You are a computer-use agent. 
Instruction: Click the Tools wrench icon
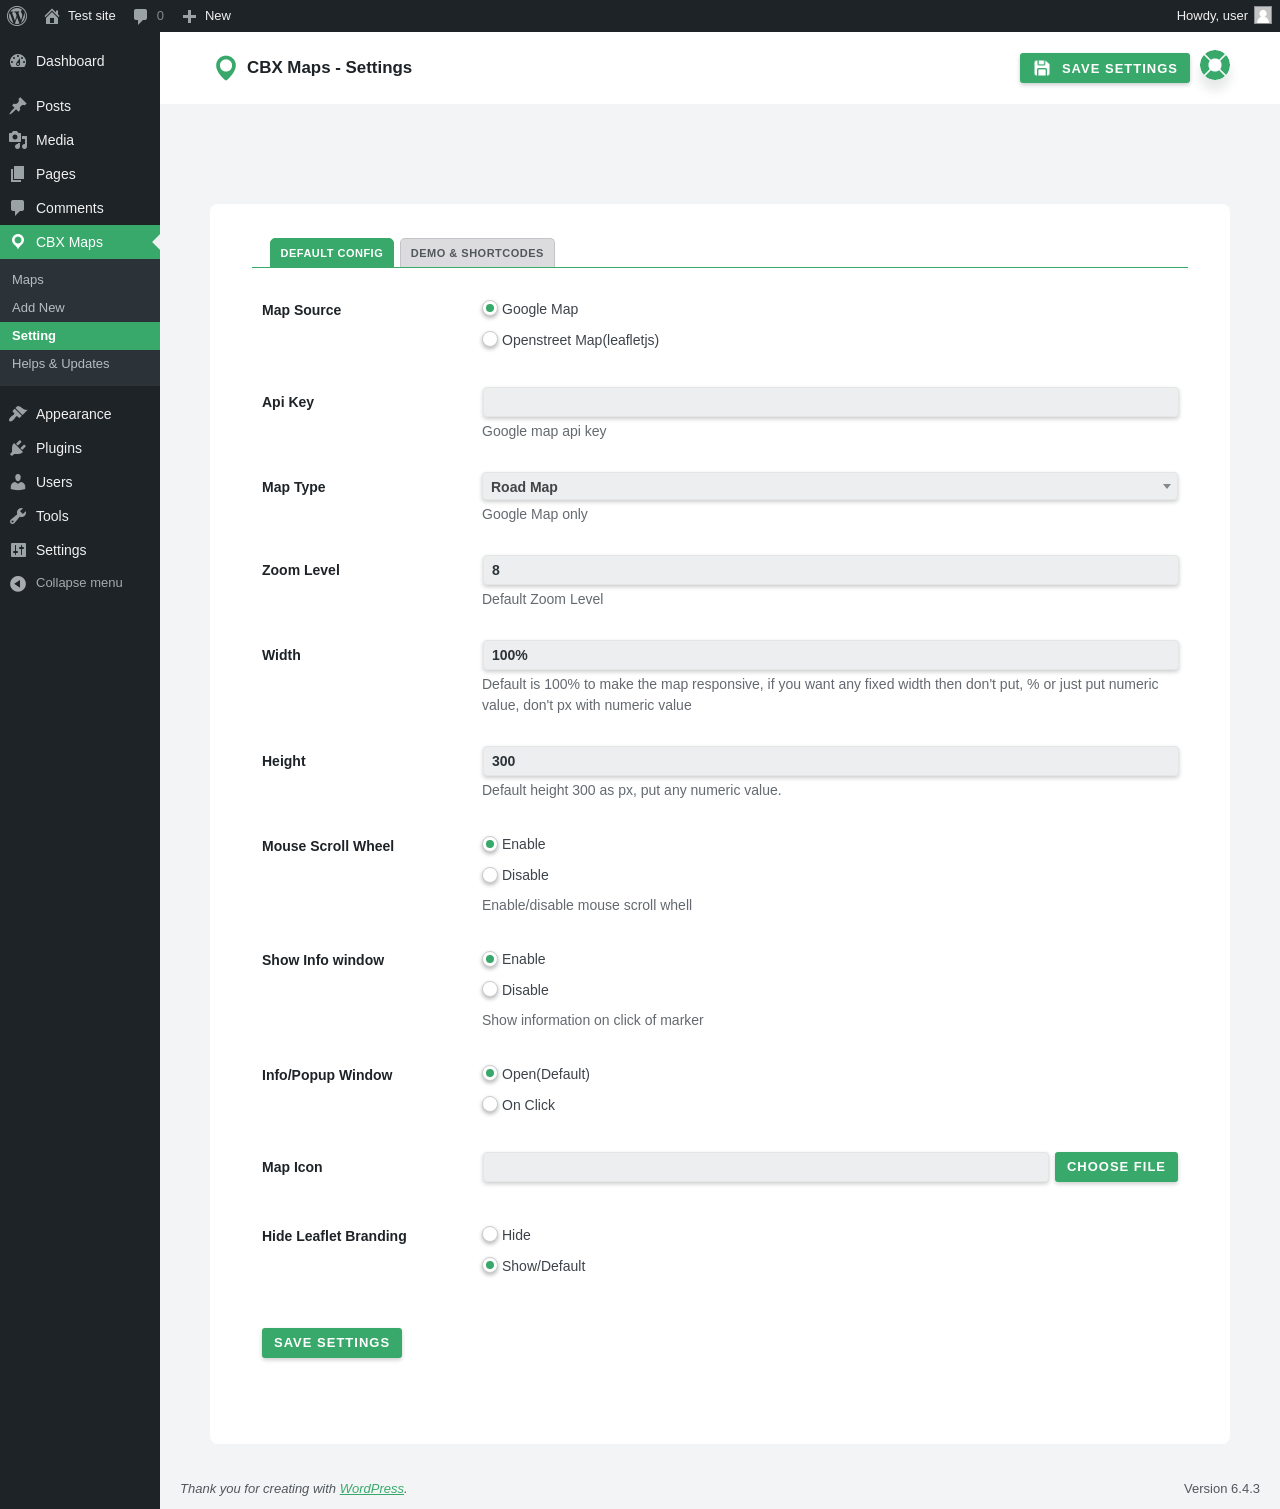[18, 516]
